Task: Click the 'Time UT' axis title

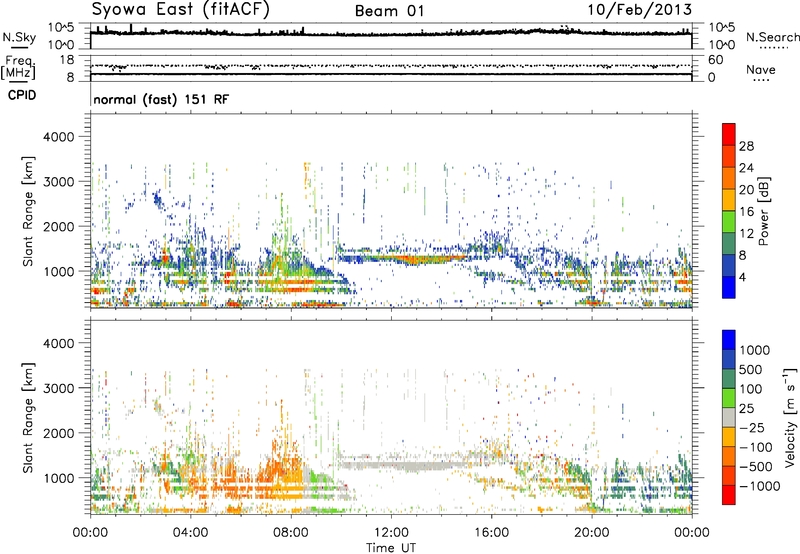Action: [x=391, y=548]
